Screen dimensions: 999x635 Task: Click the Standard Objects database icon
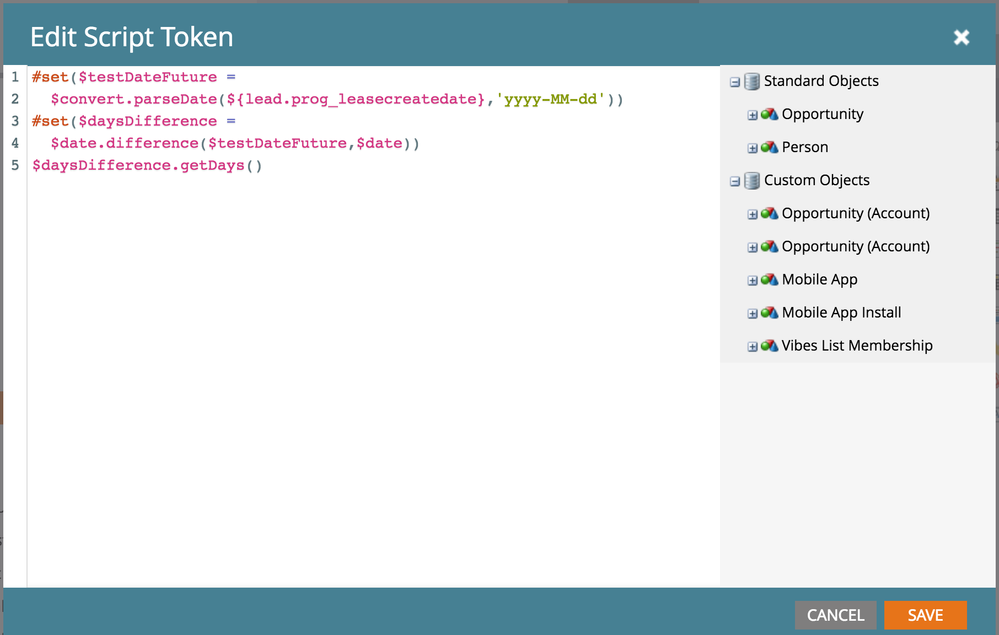pos(751,81)
